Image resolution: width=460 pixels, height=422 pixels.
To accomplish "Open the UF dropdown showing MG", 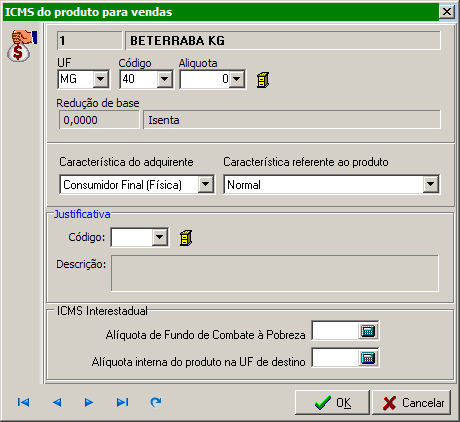I will pyautogui.click(x=100, y=79).
